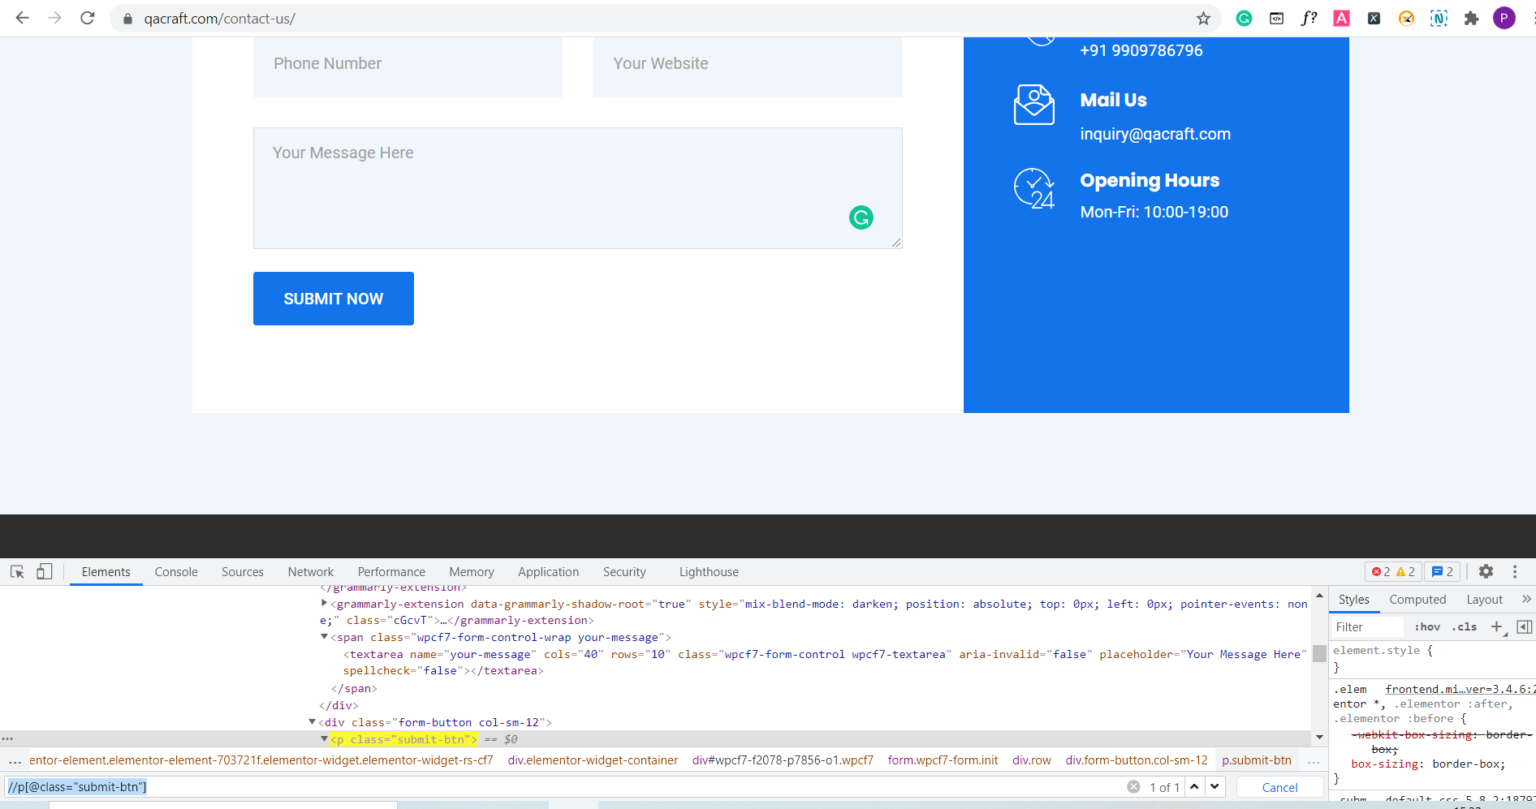The height and width of the screenshot is (809, 1536).
Task: Activate the inspect element picker in DevTools
Action: (17, 572)
